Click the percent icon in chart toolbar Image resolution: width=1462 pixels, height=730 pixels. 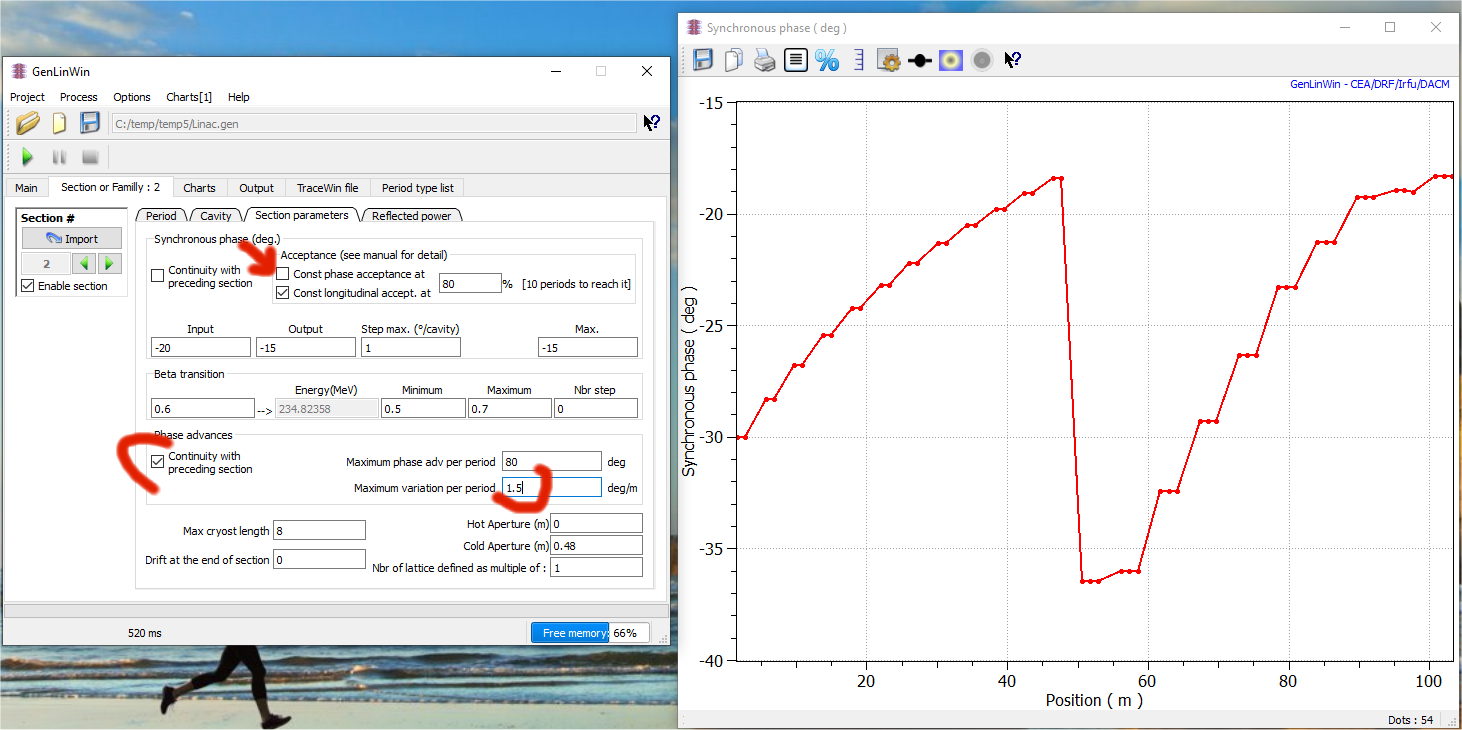827,60
